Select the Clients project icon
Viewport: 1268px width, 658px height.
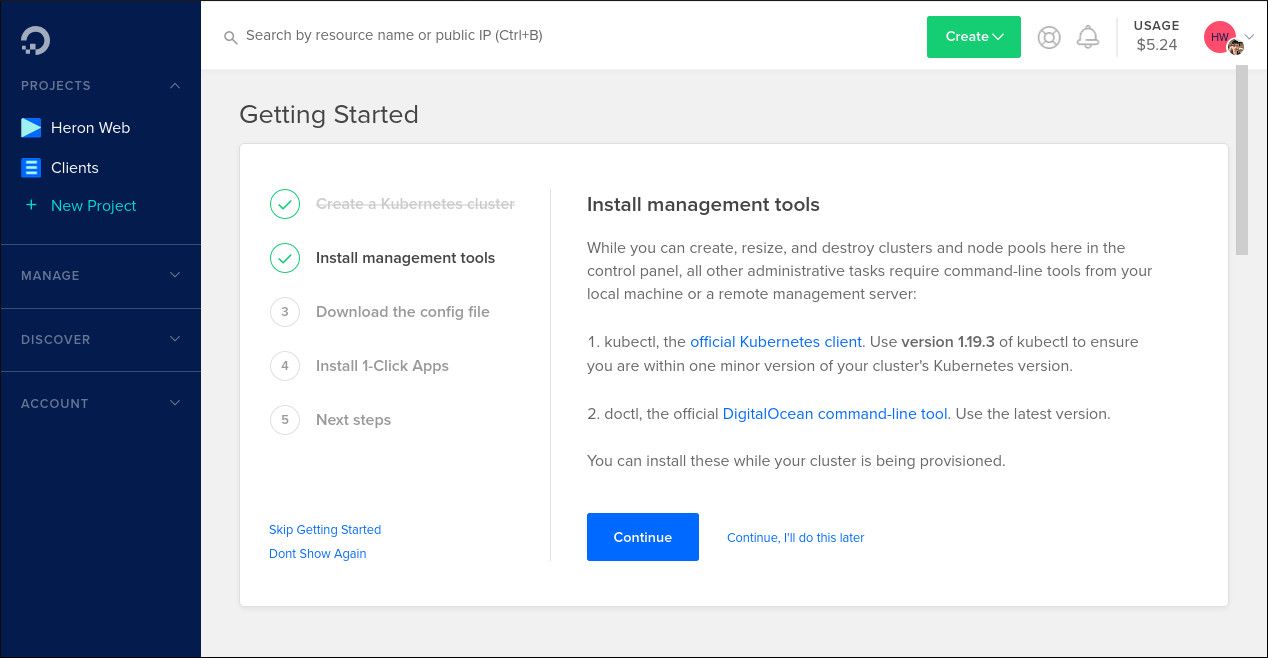[31, 167]
